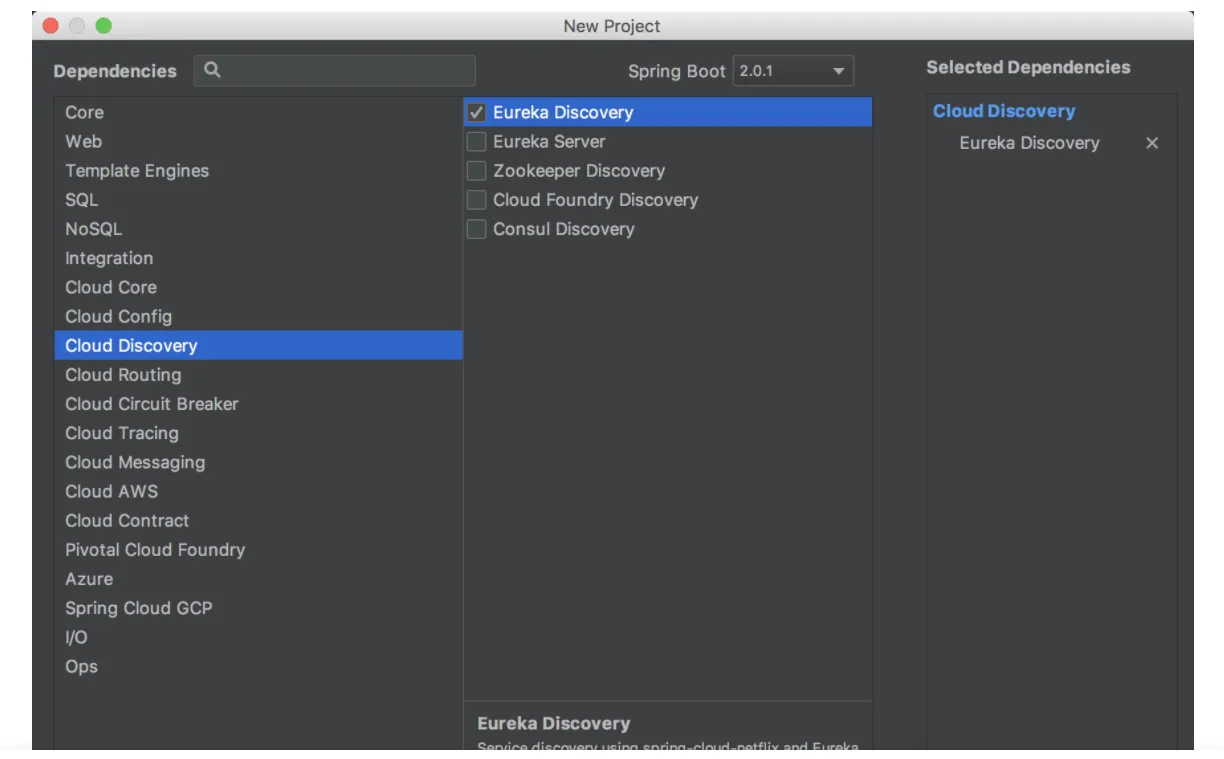Choose the Cloud Circuit Breaker category

pyautogui.click(x=258, y=404)
